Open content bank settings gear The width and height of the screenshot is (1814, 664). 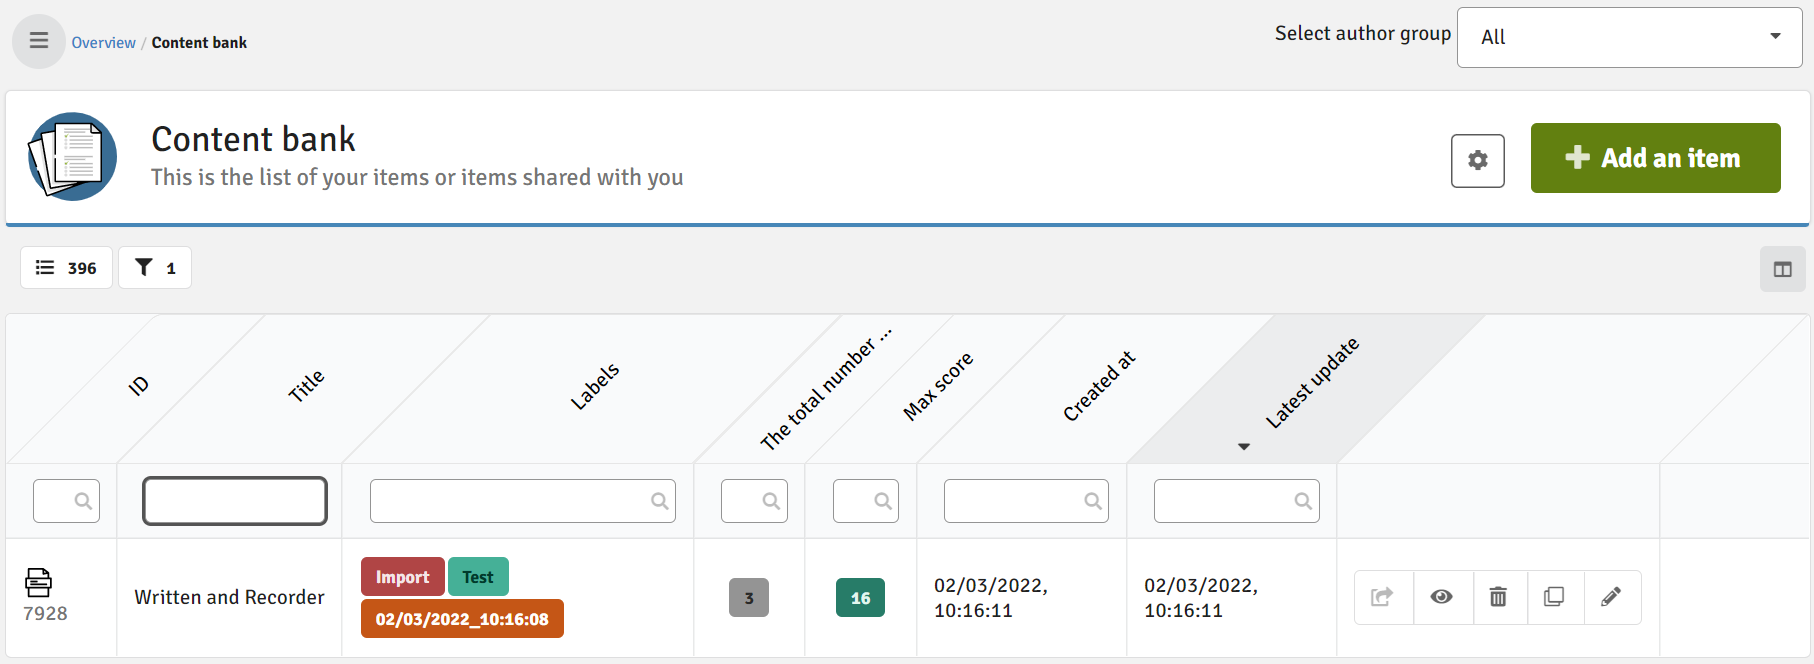coord(1478,160)
